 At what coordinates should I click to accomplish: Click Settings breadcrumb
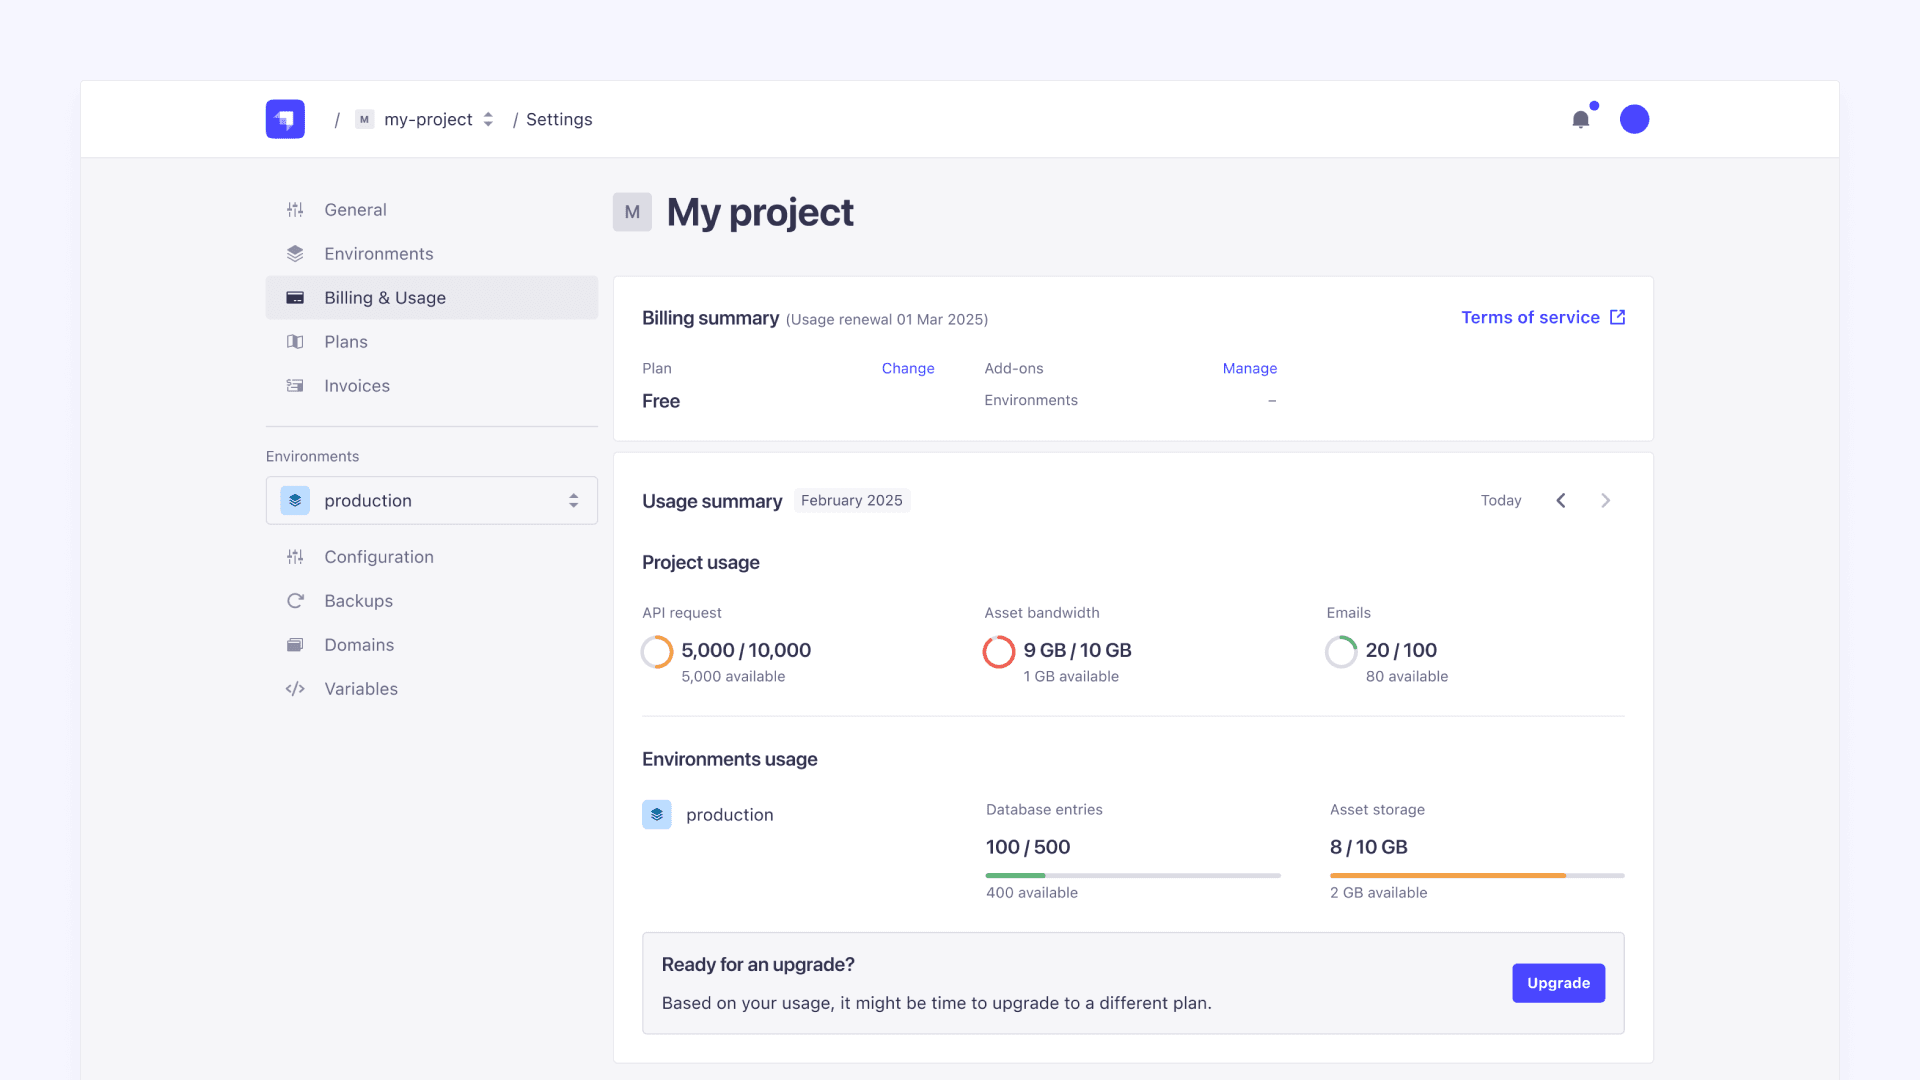click(x=559, y=119)
